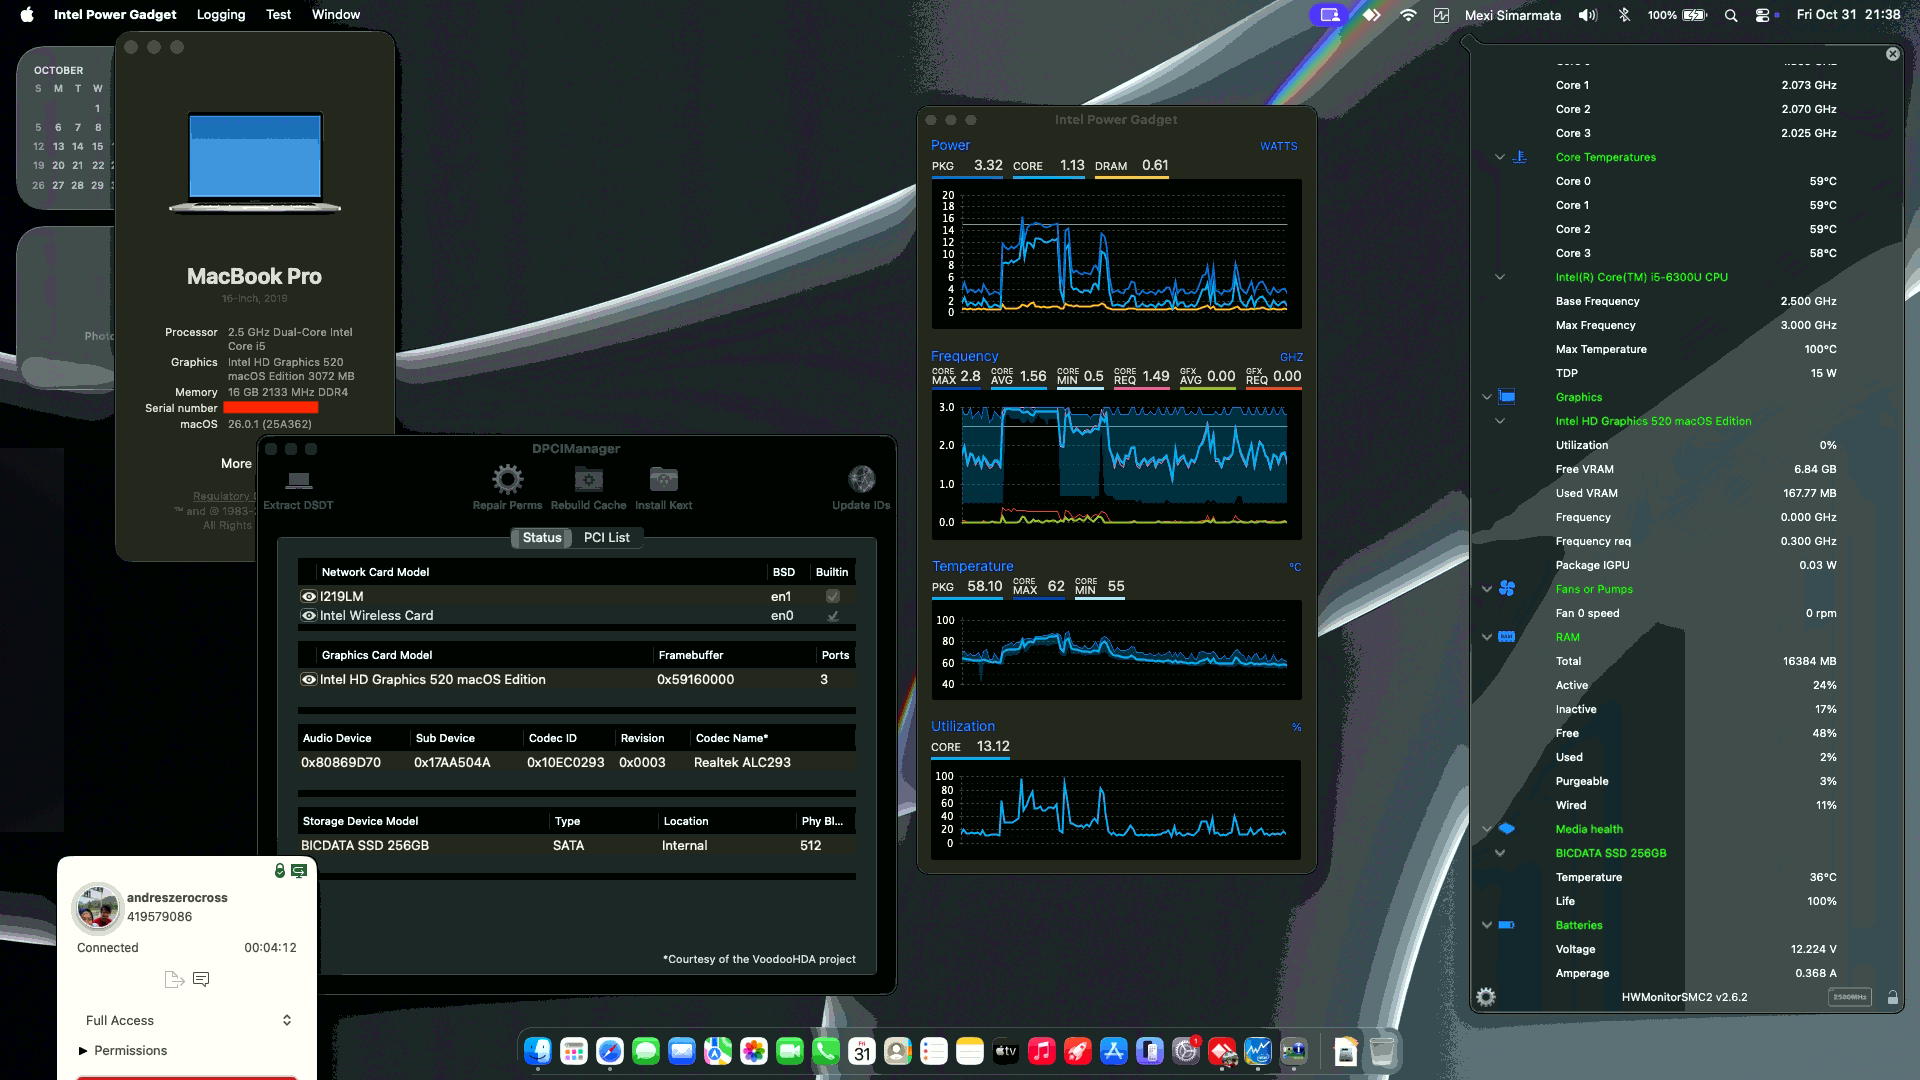Click the AnyDesk user profile picture
This screenshot has width=1920, height=1080.
coord(98,907)
